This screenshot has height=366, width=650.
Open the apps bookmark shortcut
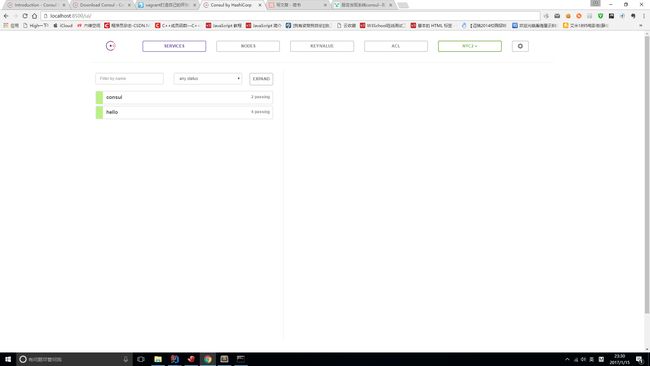coord(11,25)
